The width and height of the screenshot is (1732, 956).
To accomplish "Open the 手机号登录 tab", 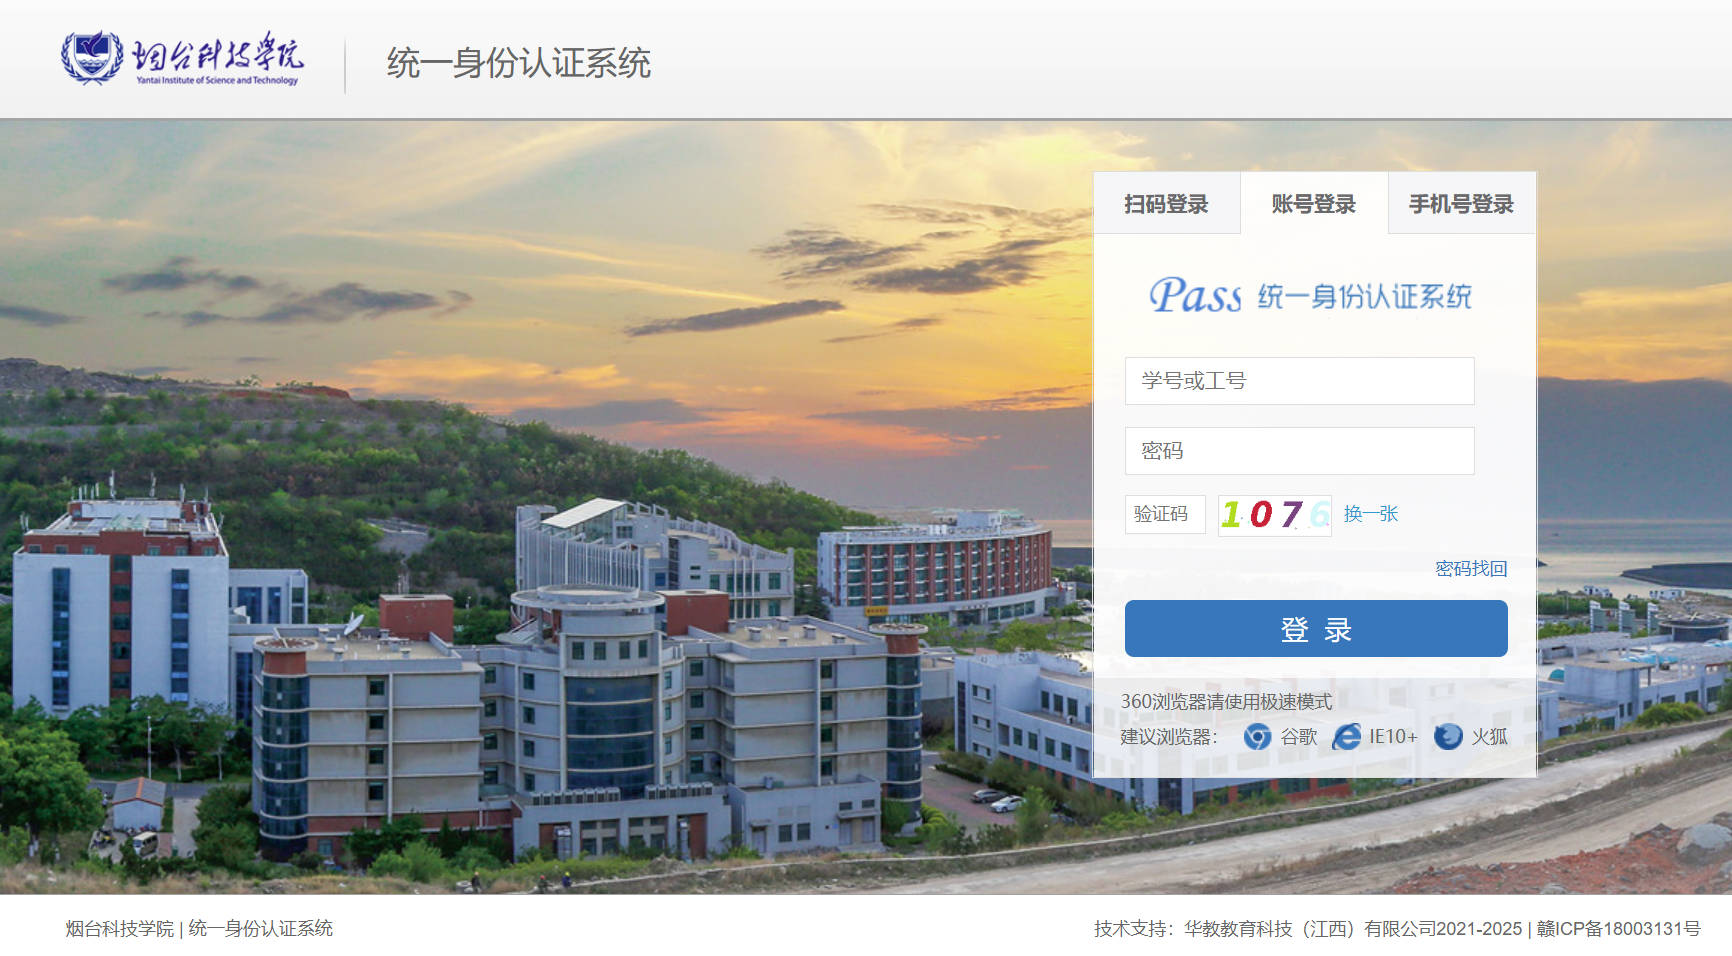I will coord(1461,204).
